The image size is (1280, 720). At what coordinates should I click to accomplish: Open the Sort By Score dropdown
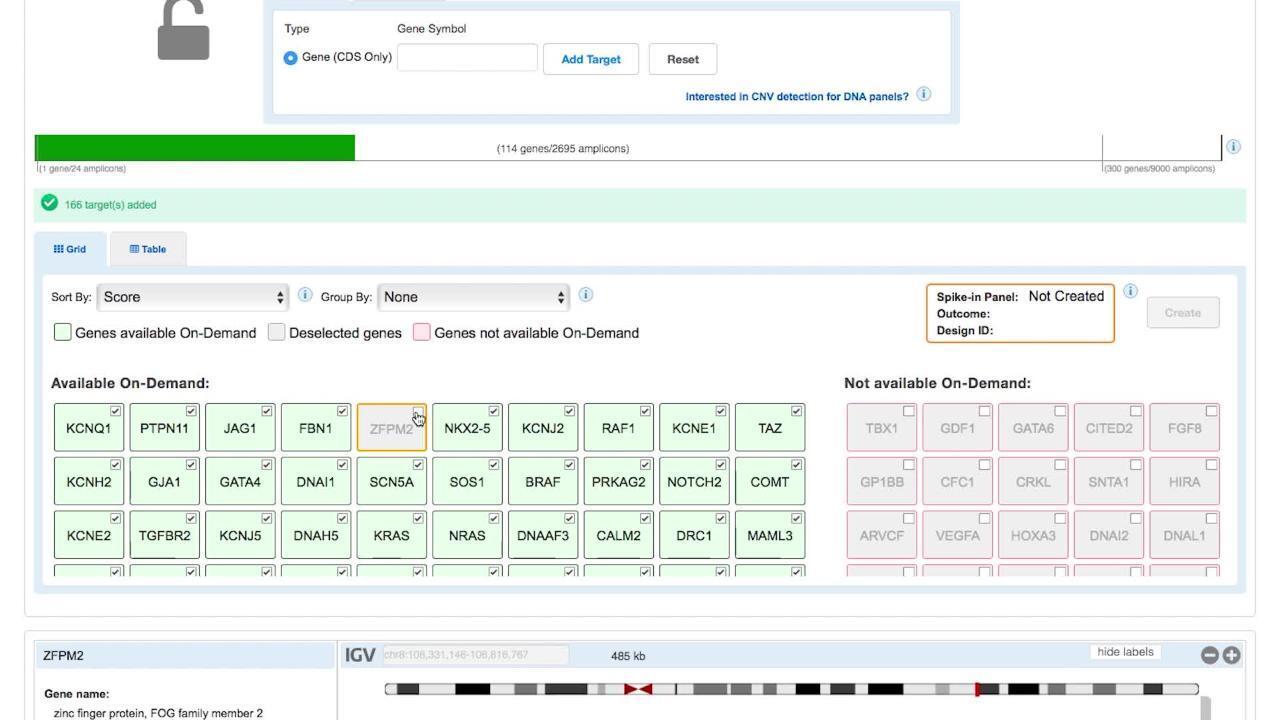[193, 297]
